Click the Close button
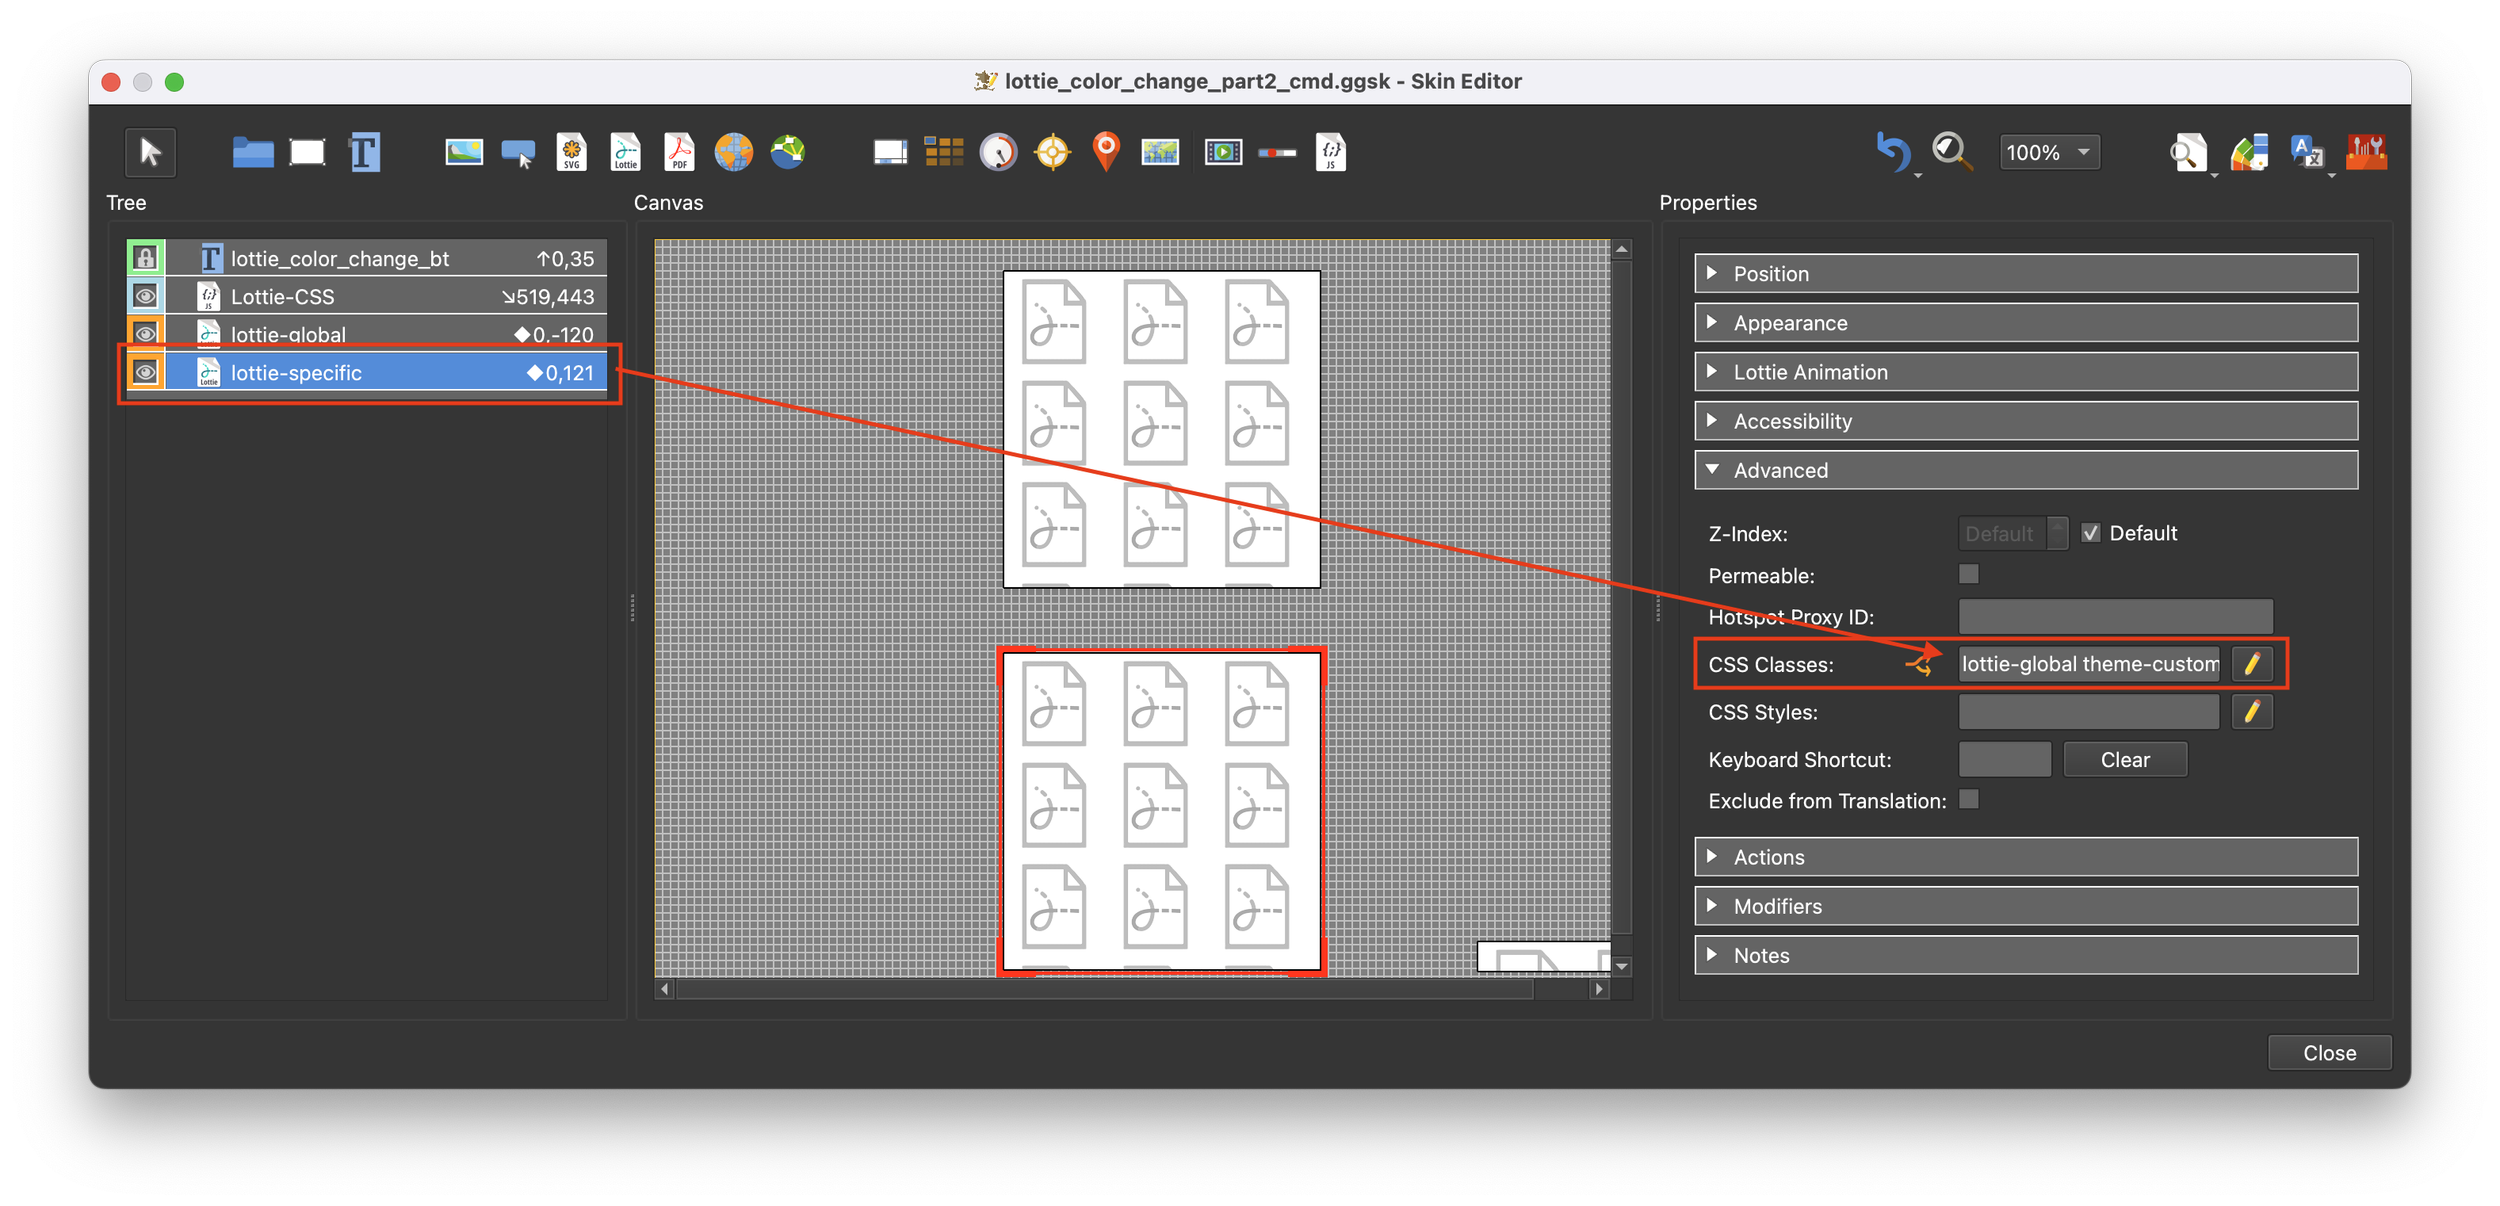The image size is (2500, 1206). coord(2328,1053)
